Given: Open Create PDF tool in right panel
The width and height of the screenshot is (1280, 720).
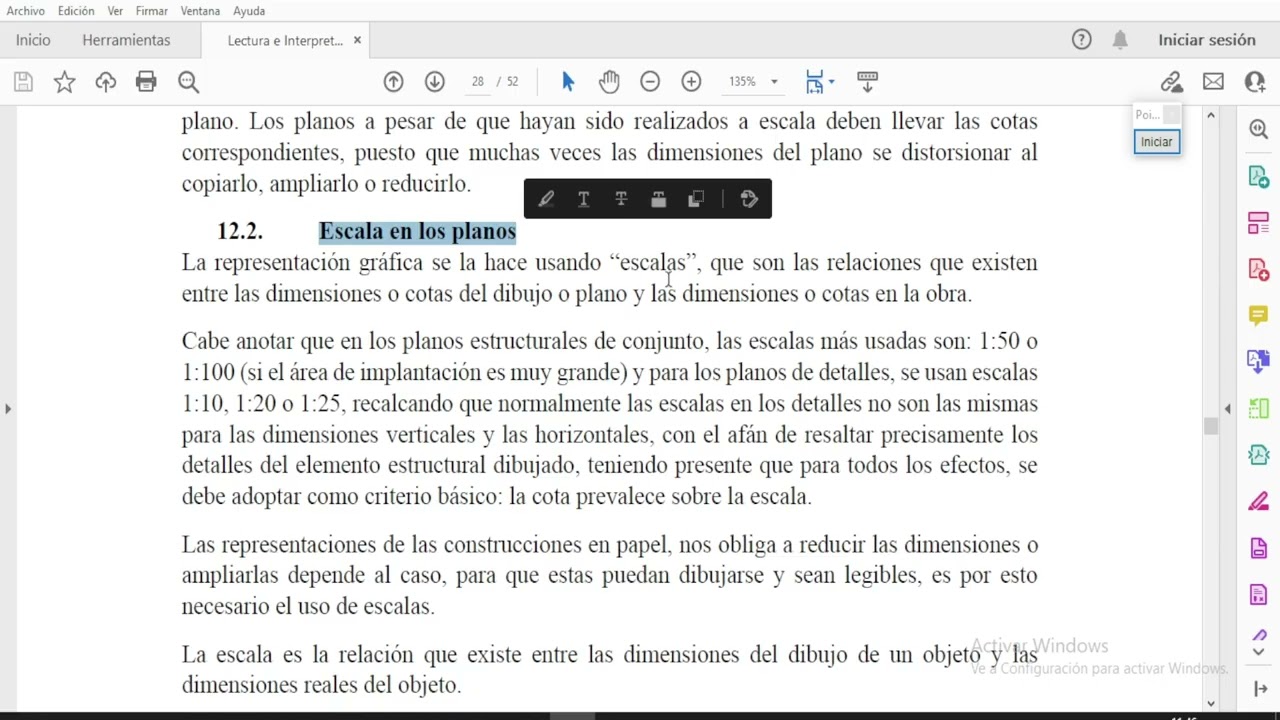Looking at the screenshot, I should pos(1258,269).
